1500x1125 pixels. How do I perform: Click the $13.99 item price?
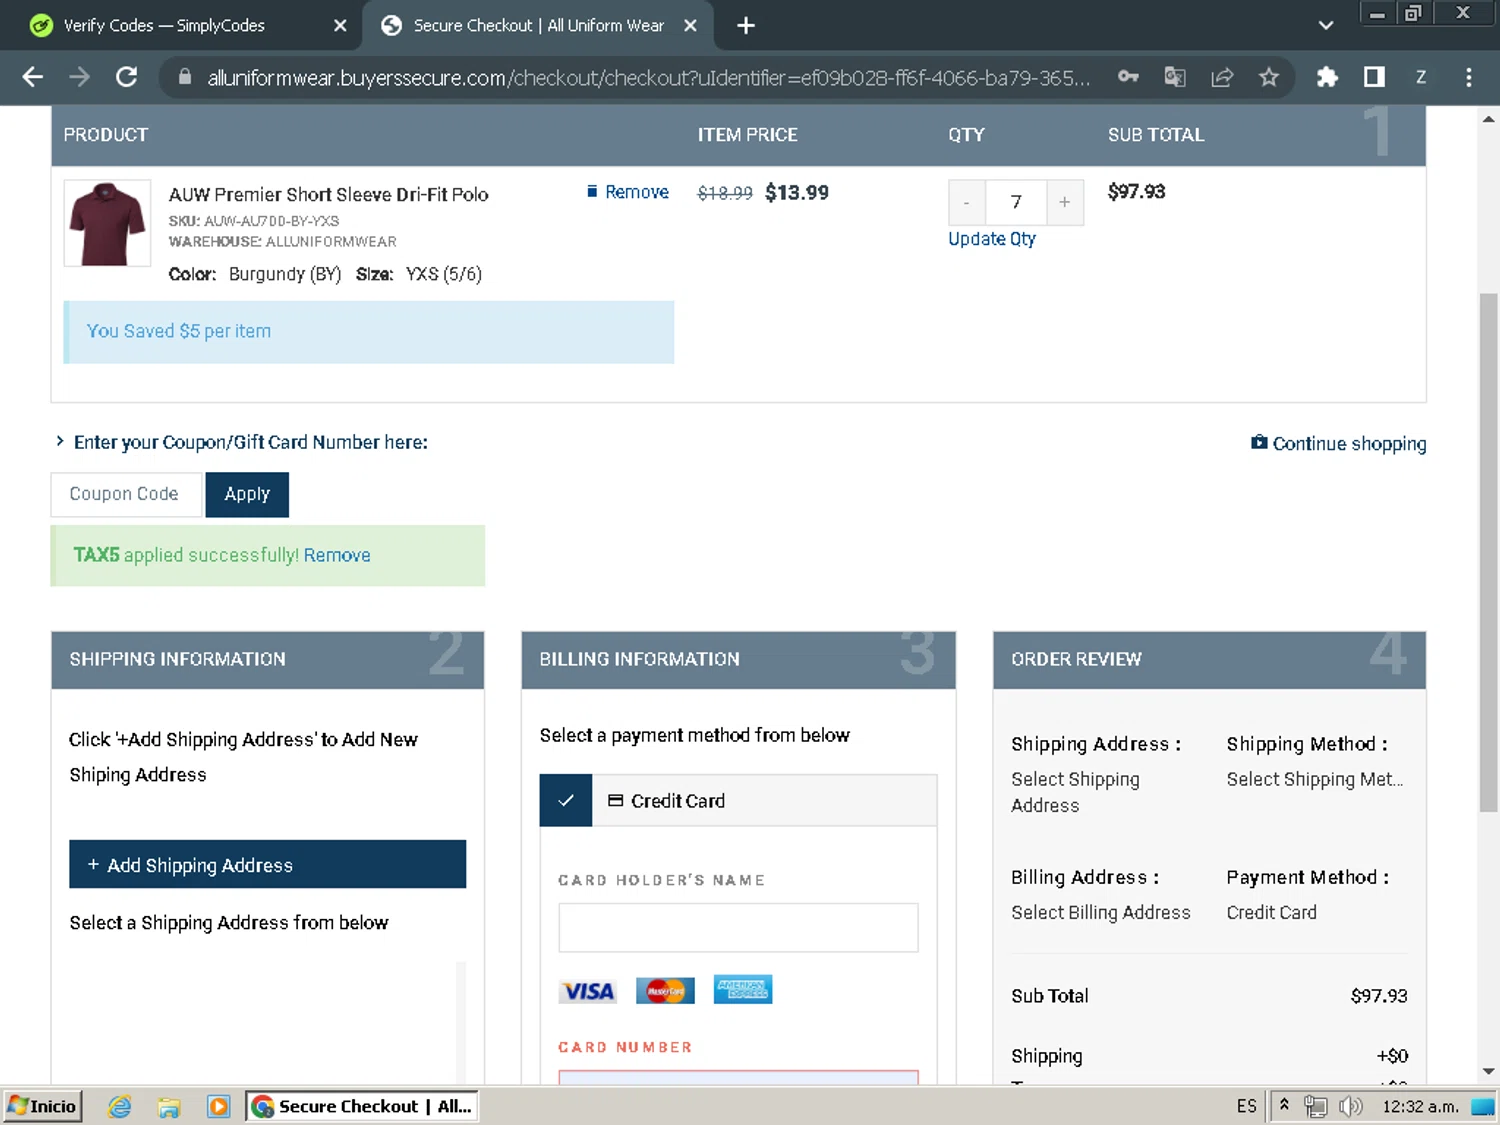[797, 193]
